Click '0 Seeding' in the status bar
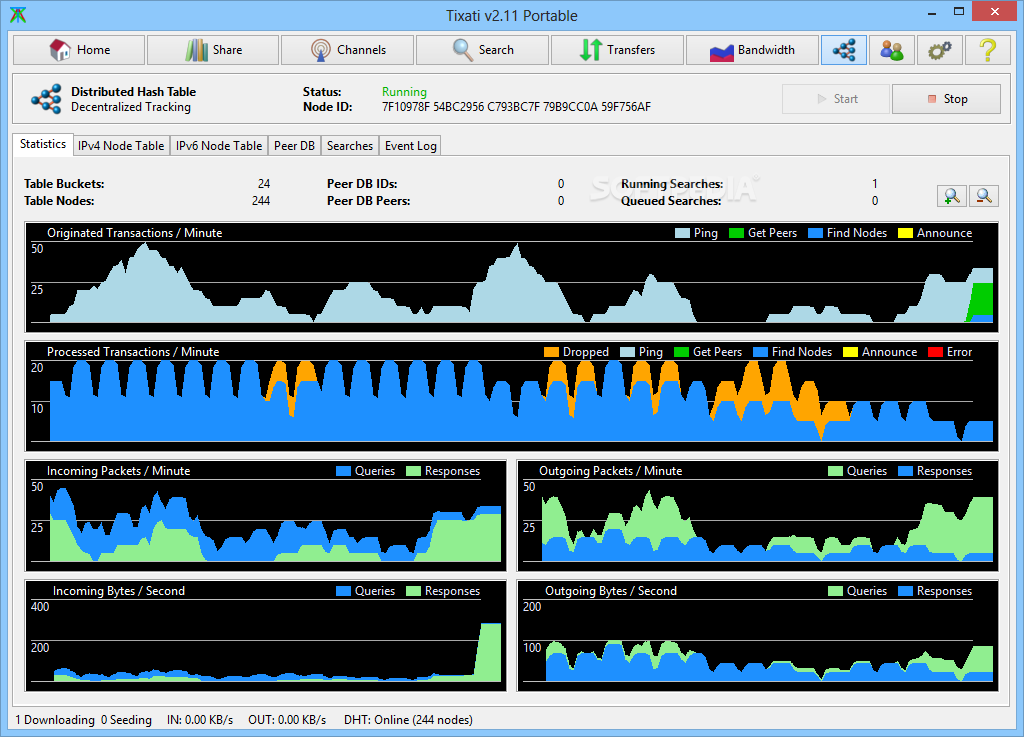This screenshot has height=737, width=1024. [126, 720]
